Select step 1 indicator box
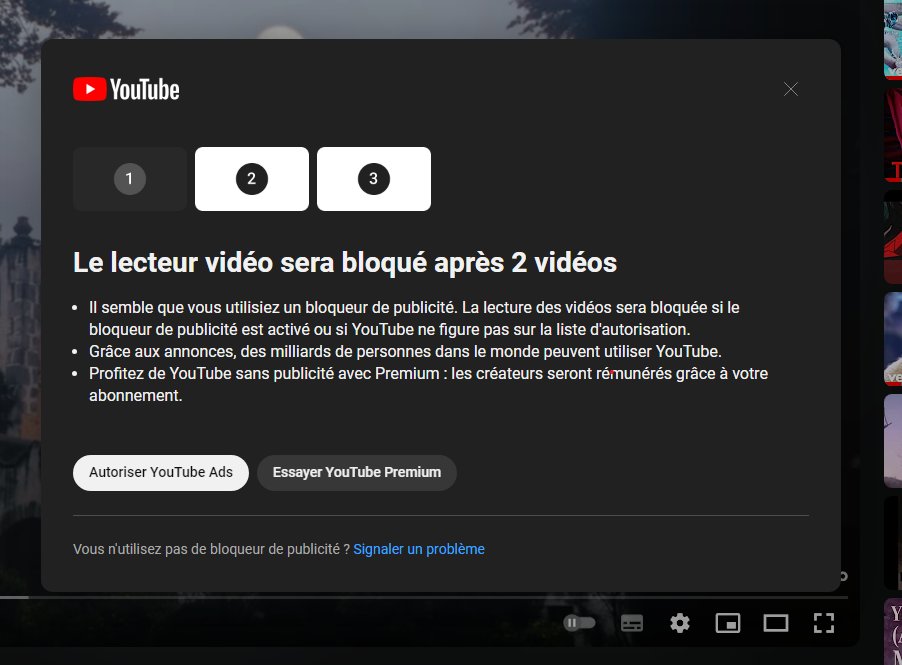The height and width of the screenshot is (665, 902). [130, 179]
